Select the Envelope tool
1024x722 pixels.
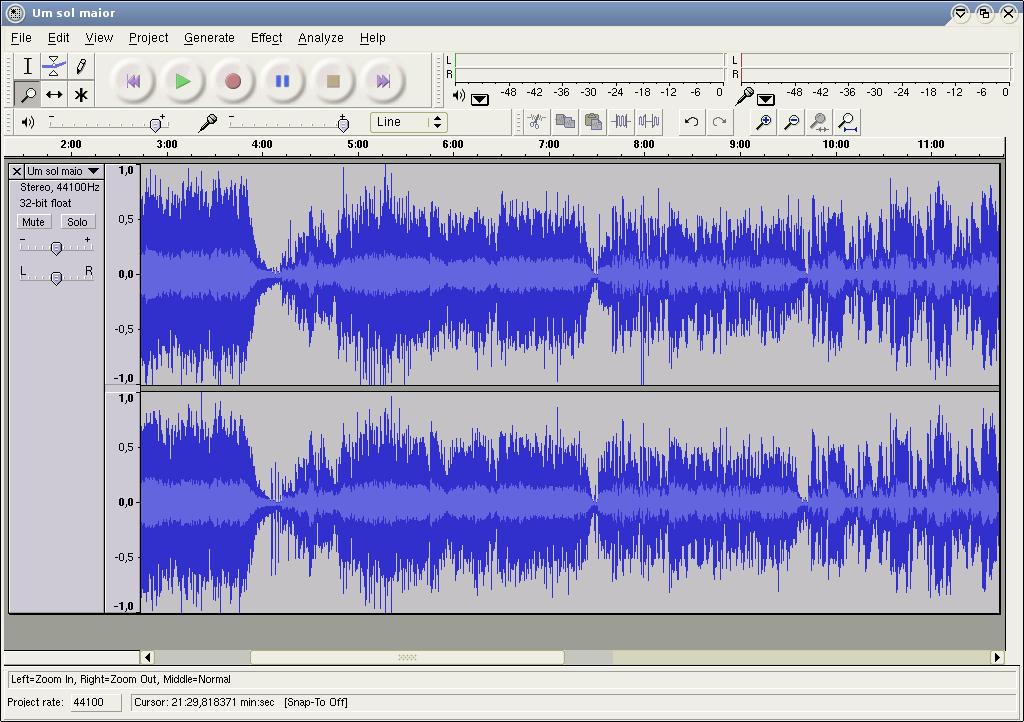click(54, 66)
